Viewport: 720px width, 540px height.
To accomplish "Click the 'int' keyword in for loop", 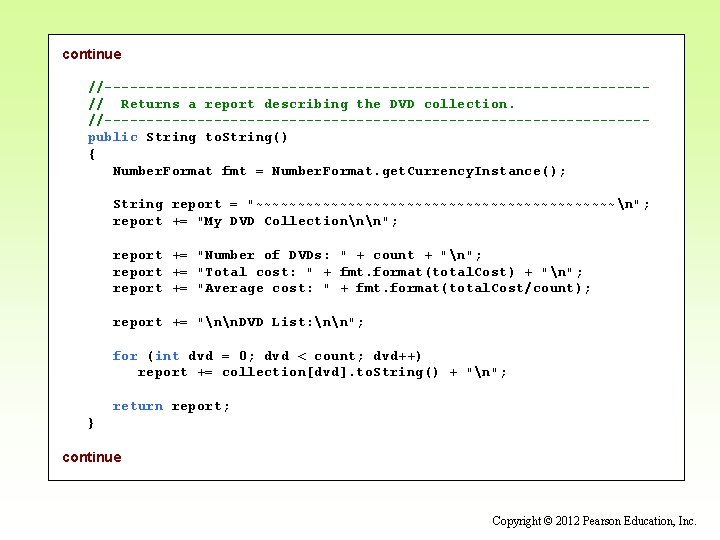I will pyautogui.click(x=167, y=356).
